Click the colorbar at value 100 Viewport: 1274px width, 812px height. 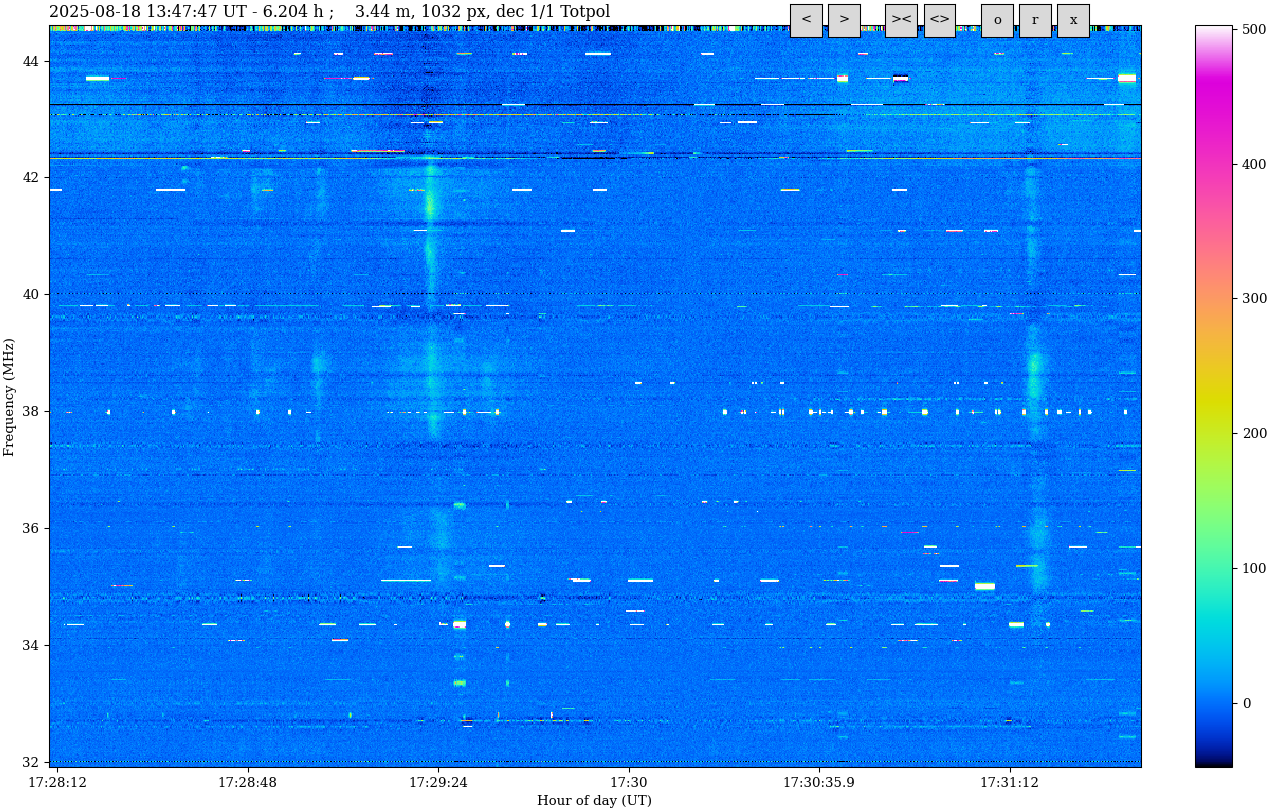click(x=1213, y=568)
